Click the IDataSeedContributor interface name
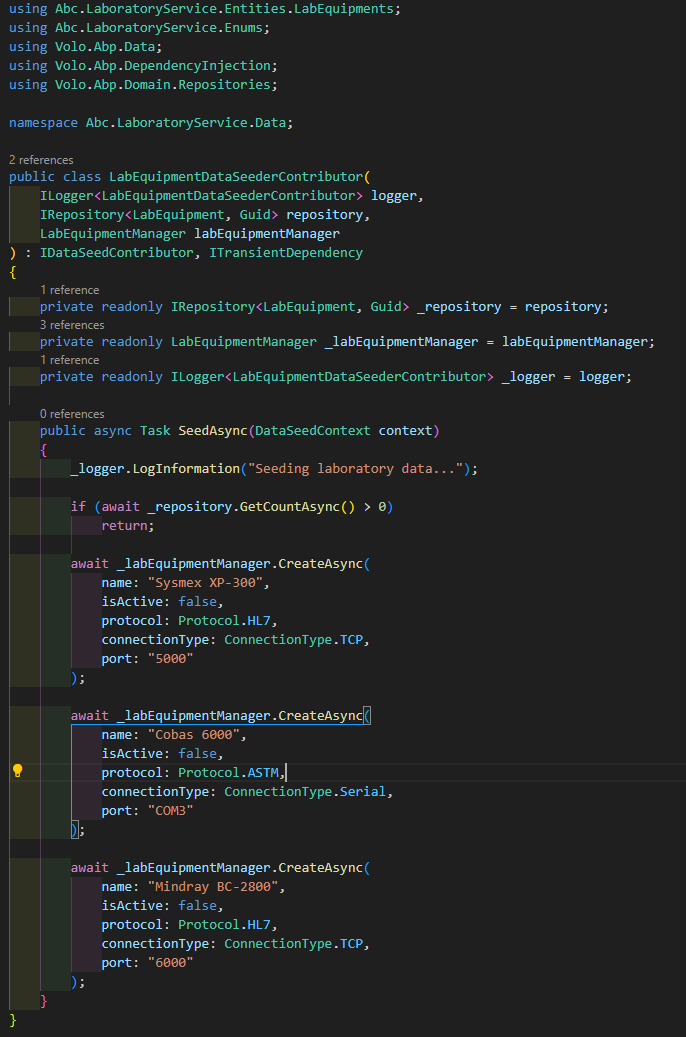 tap(116, 253)
